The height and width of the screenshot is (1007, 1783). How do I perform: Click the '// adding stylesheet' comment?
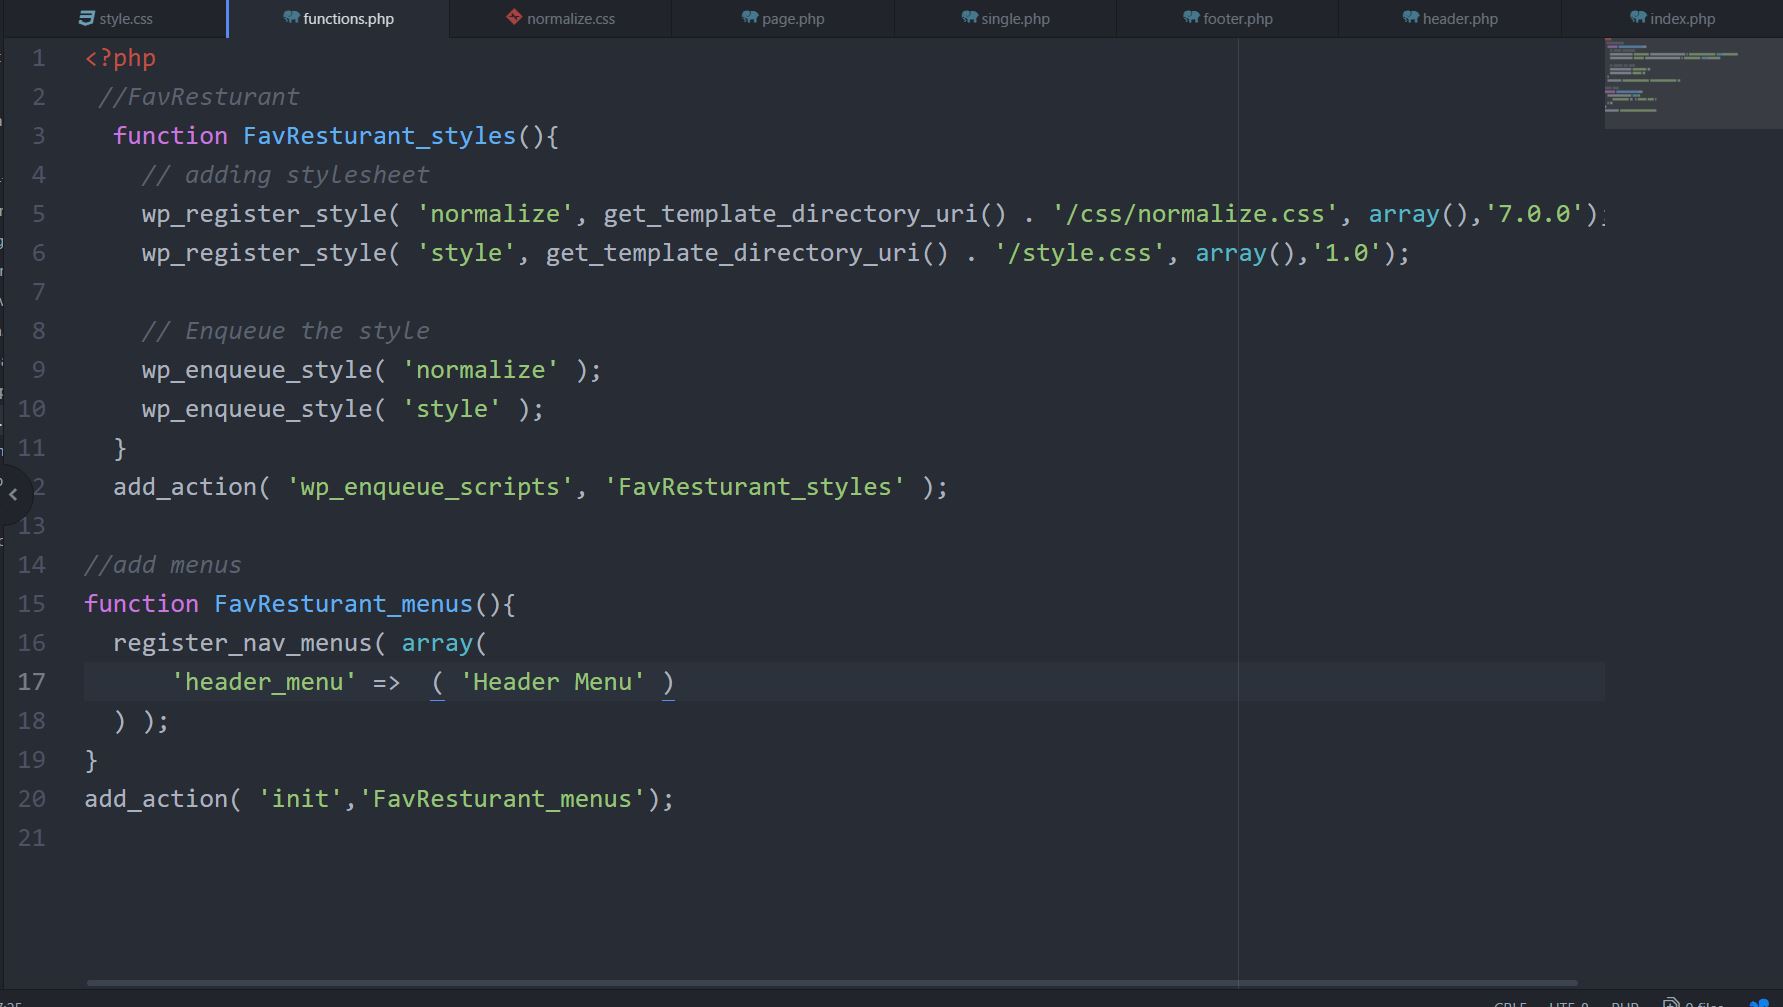coord(285,175)
